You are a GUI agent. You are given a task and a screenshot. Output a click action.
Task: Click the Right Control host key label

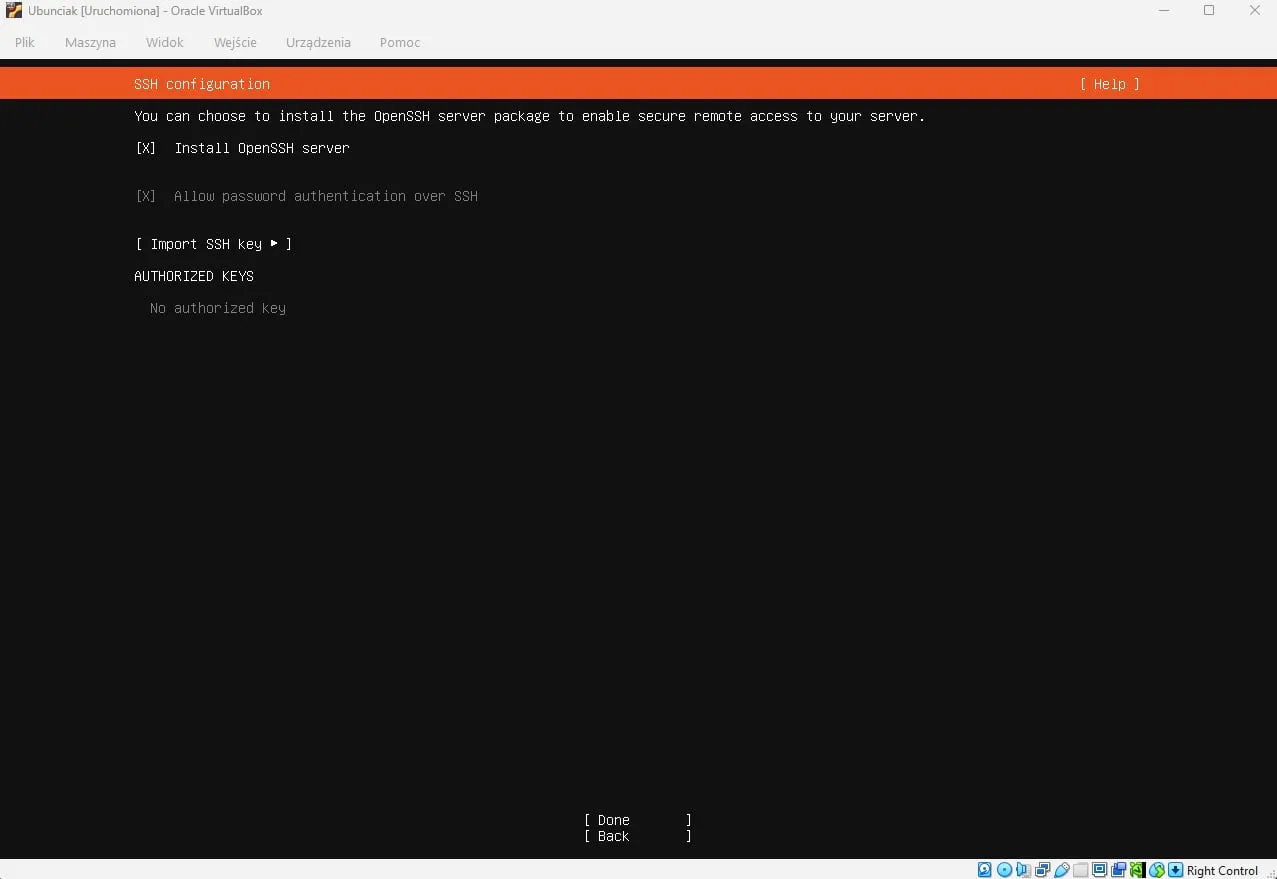tap(1222, 870)
